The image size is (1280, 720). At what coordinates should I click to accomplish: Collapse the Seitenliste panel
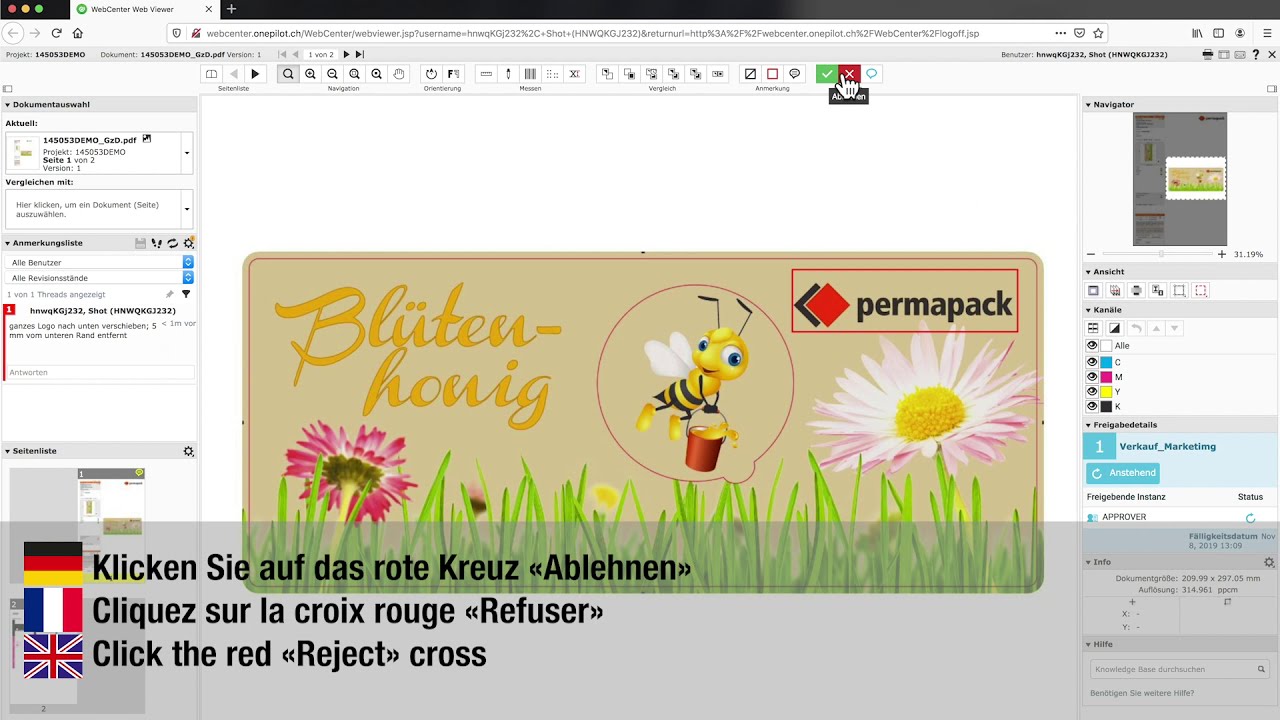tap(8, 451)
